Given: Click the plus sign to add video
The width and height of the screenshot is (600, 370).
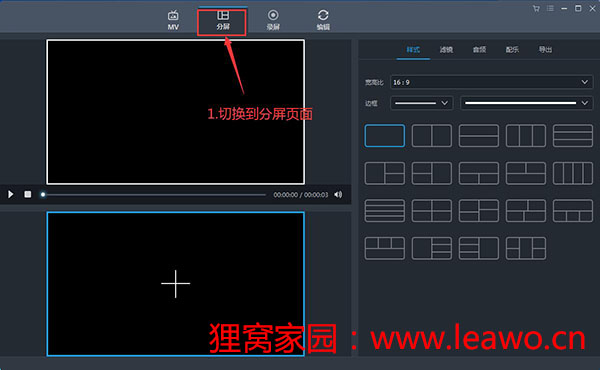Looking at the screenshot, I should [x=176, y=284].
